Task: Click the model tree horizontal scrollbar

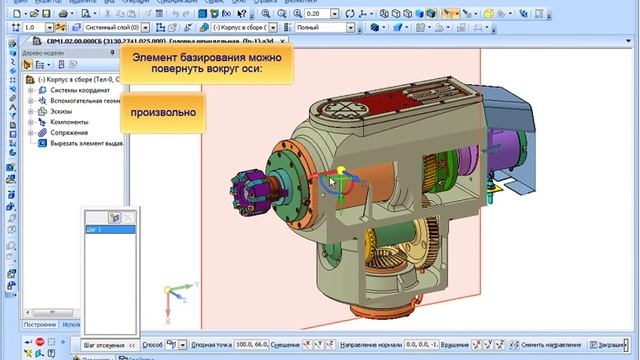Action: click(52, 313)
